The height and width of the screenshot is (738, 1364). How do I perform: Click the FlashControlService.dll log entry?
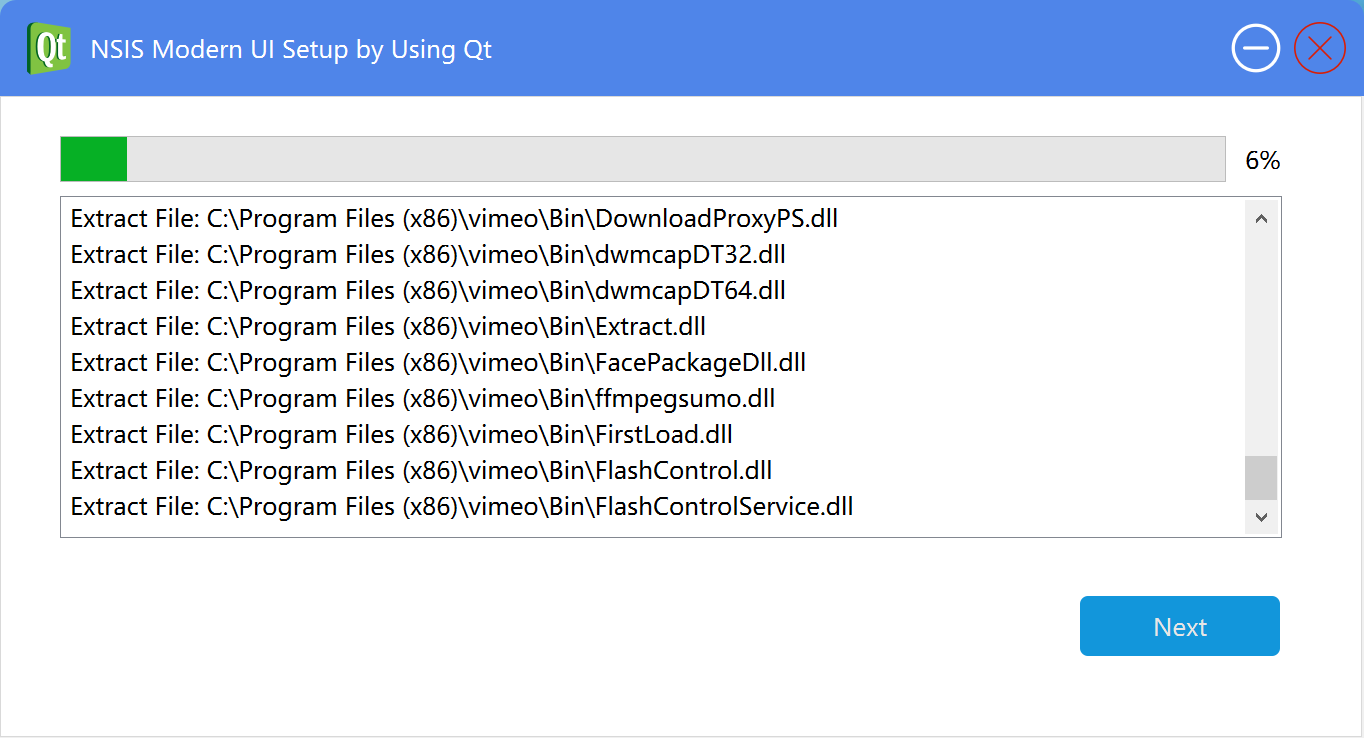pyautogui.click(x=462, y=506)
